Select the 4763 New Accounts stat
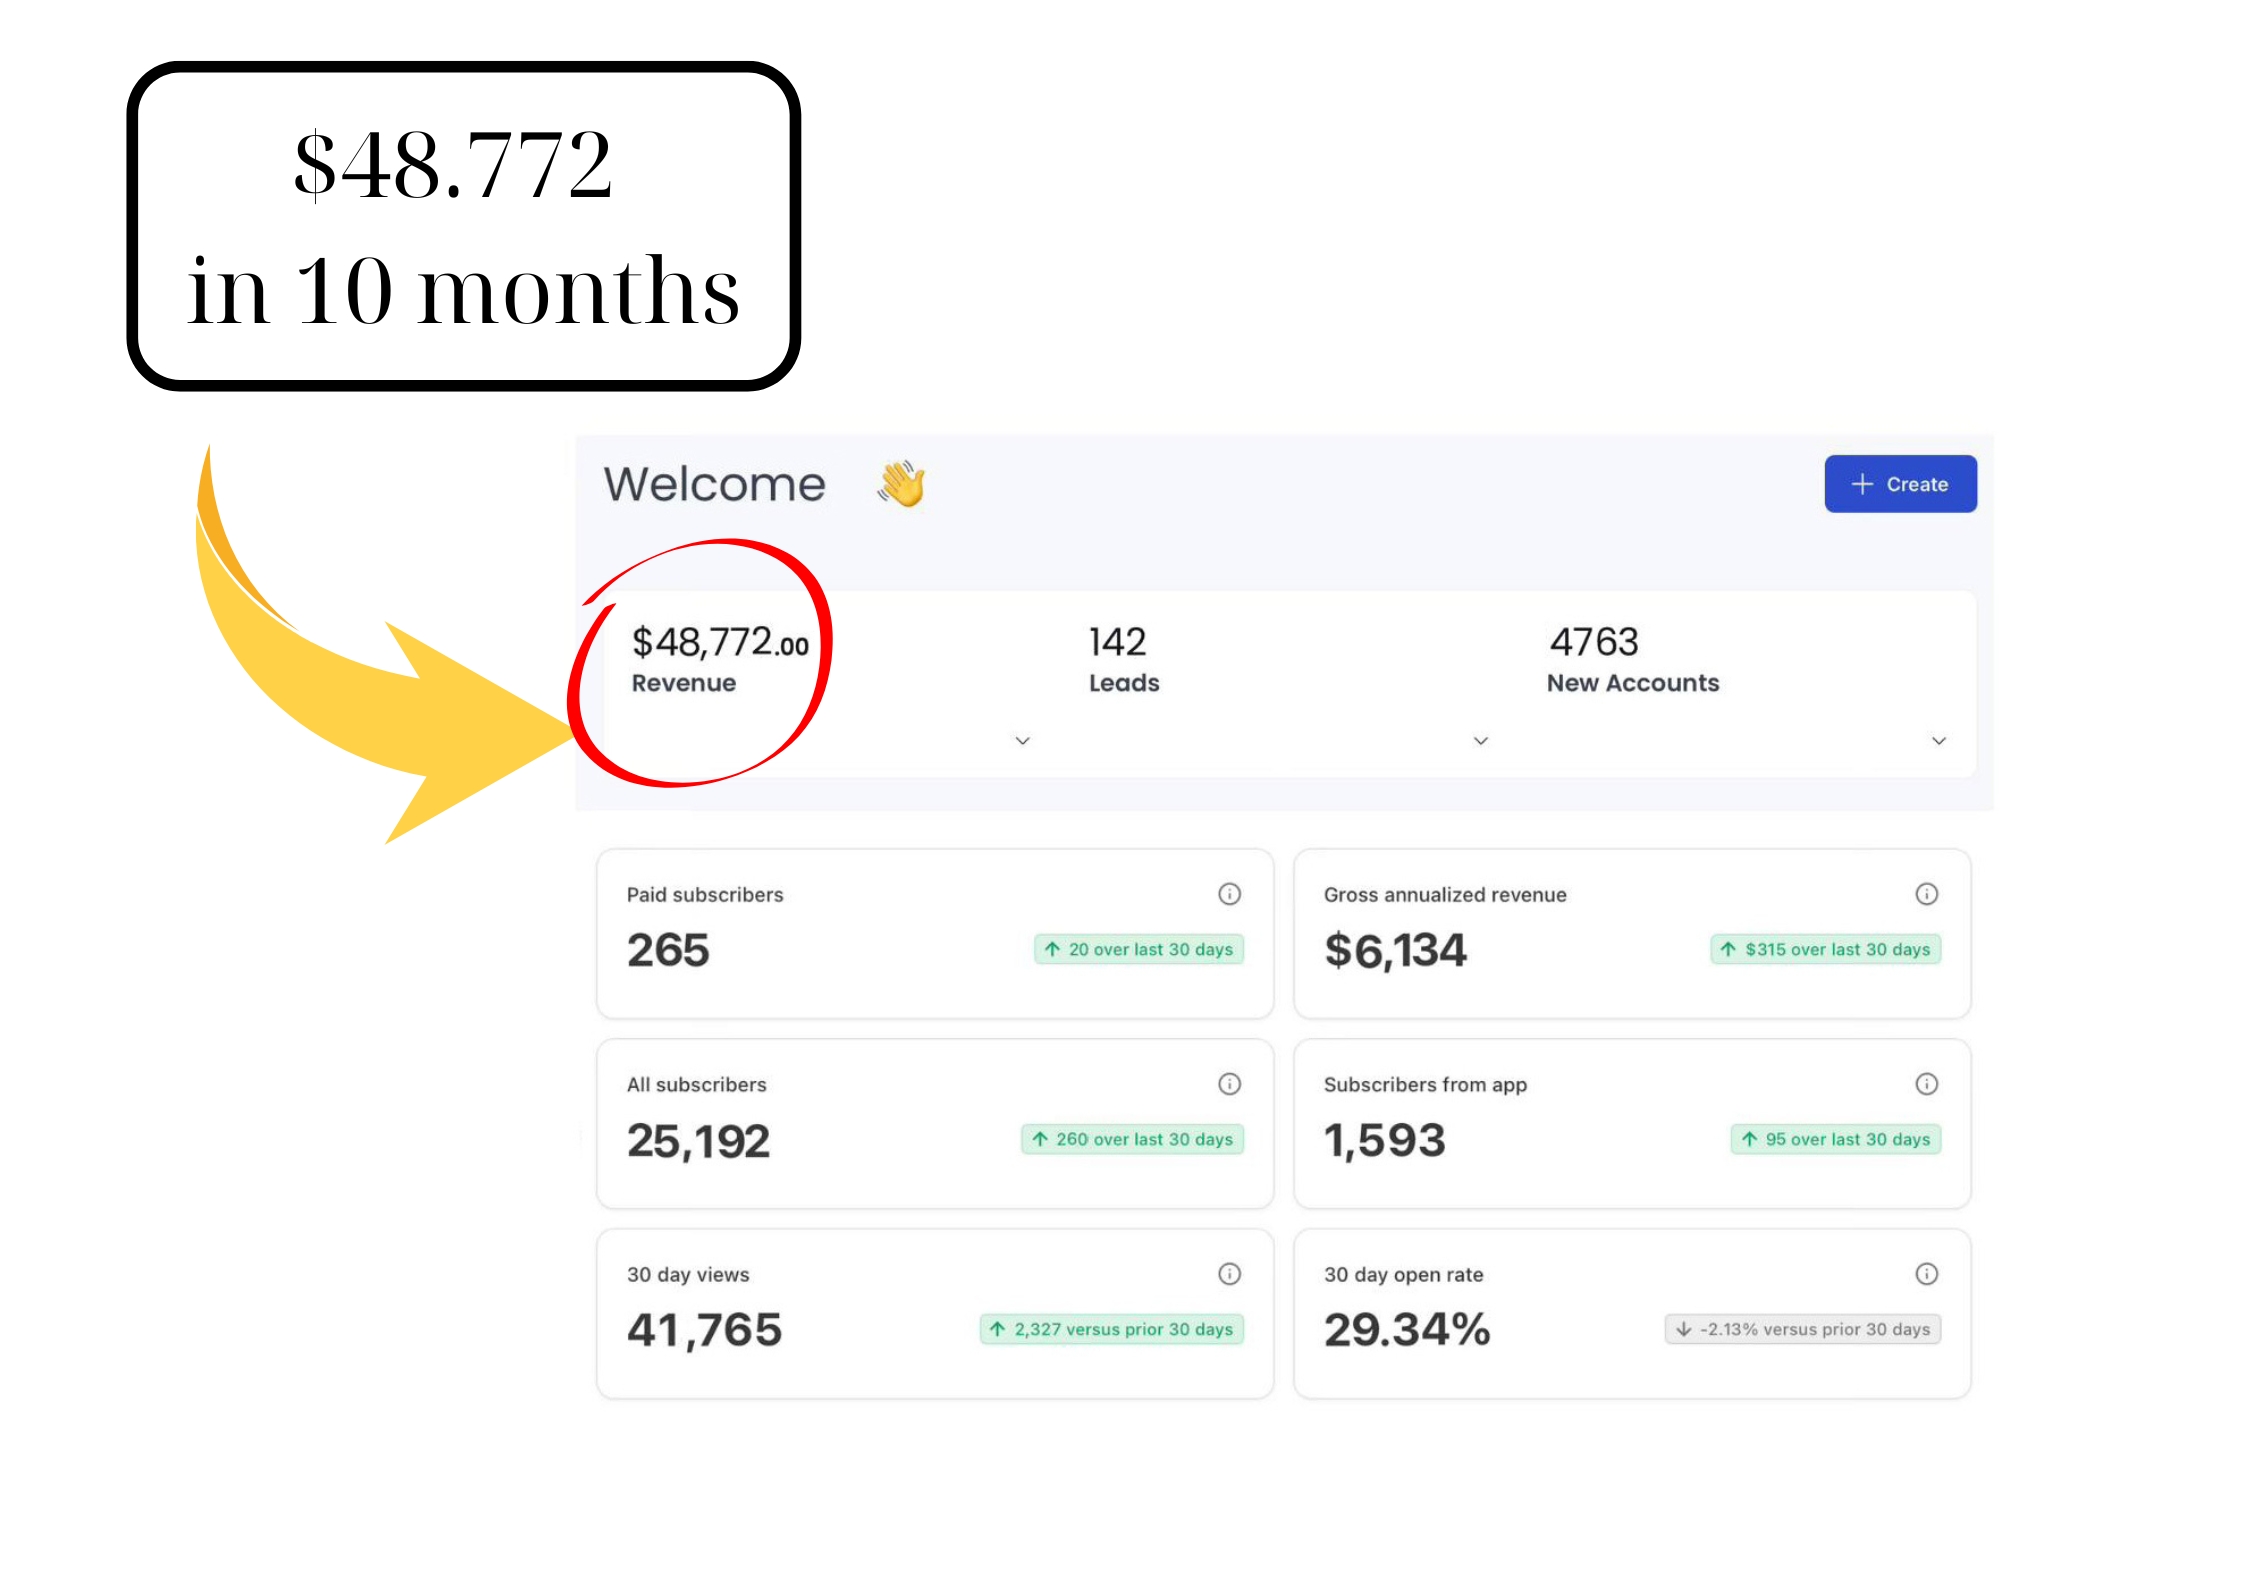2245x1587 pixels. 1593,643
